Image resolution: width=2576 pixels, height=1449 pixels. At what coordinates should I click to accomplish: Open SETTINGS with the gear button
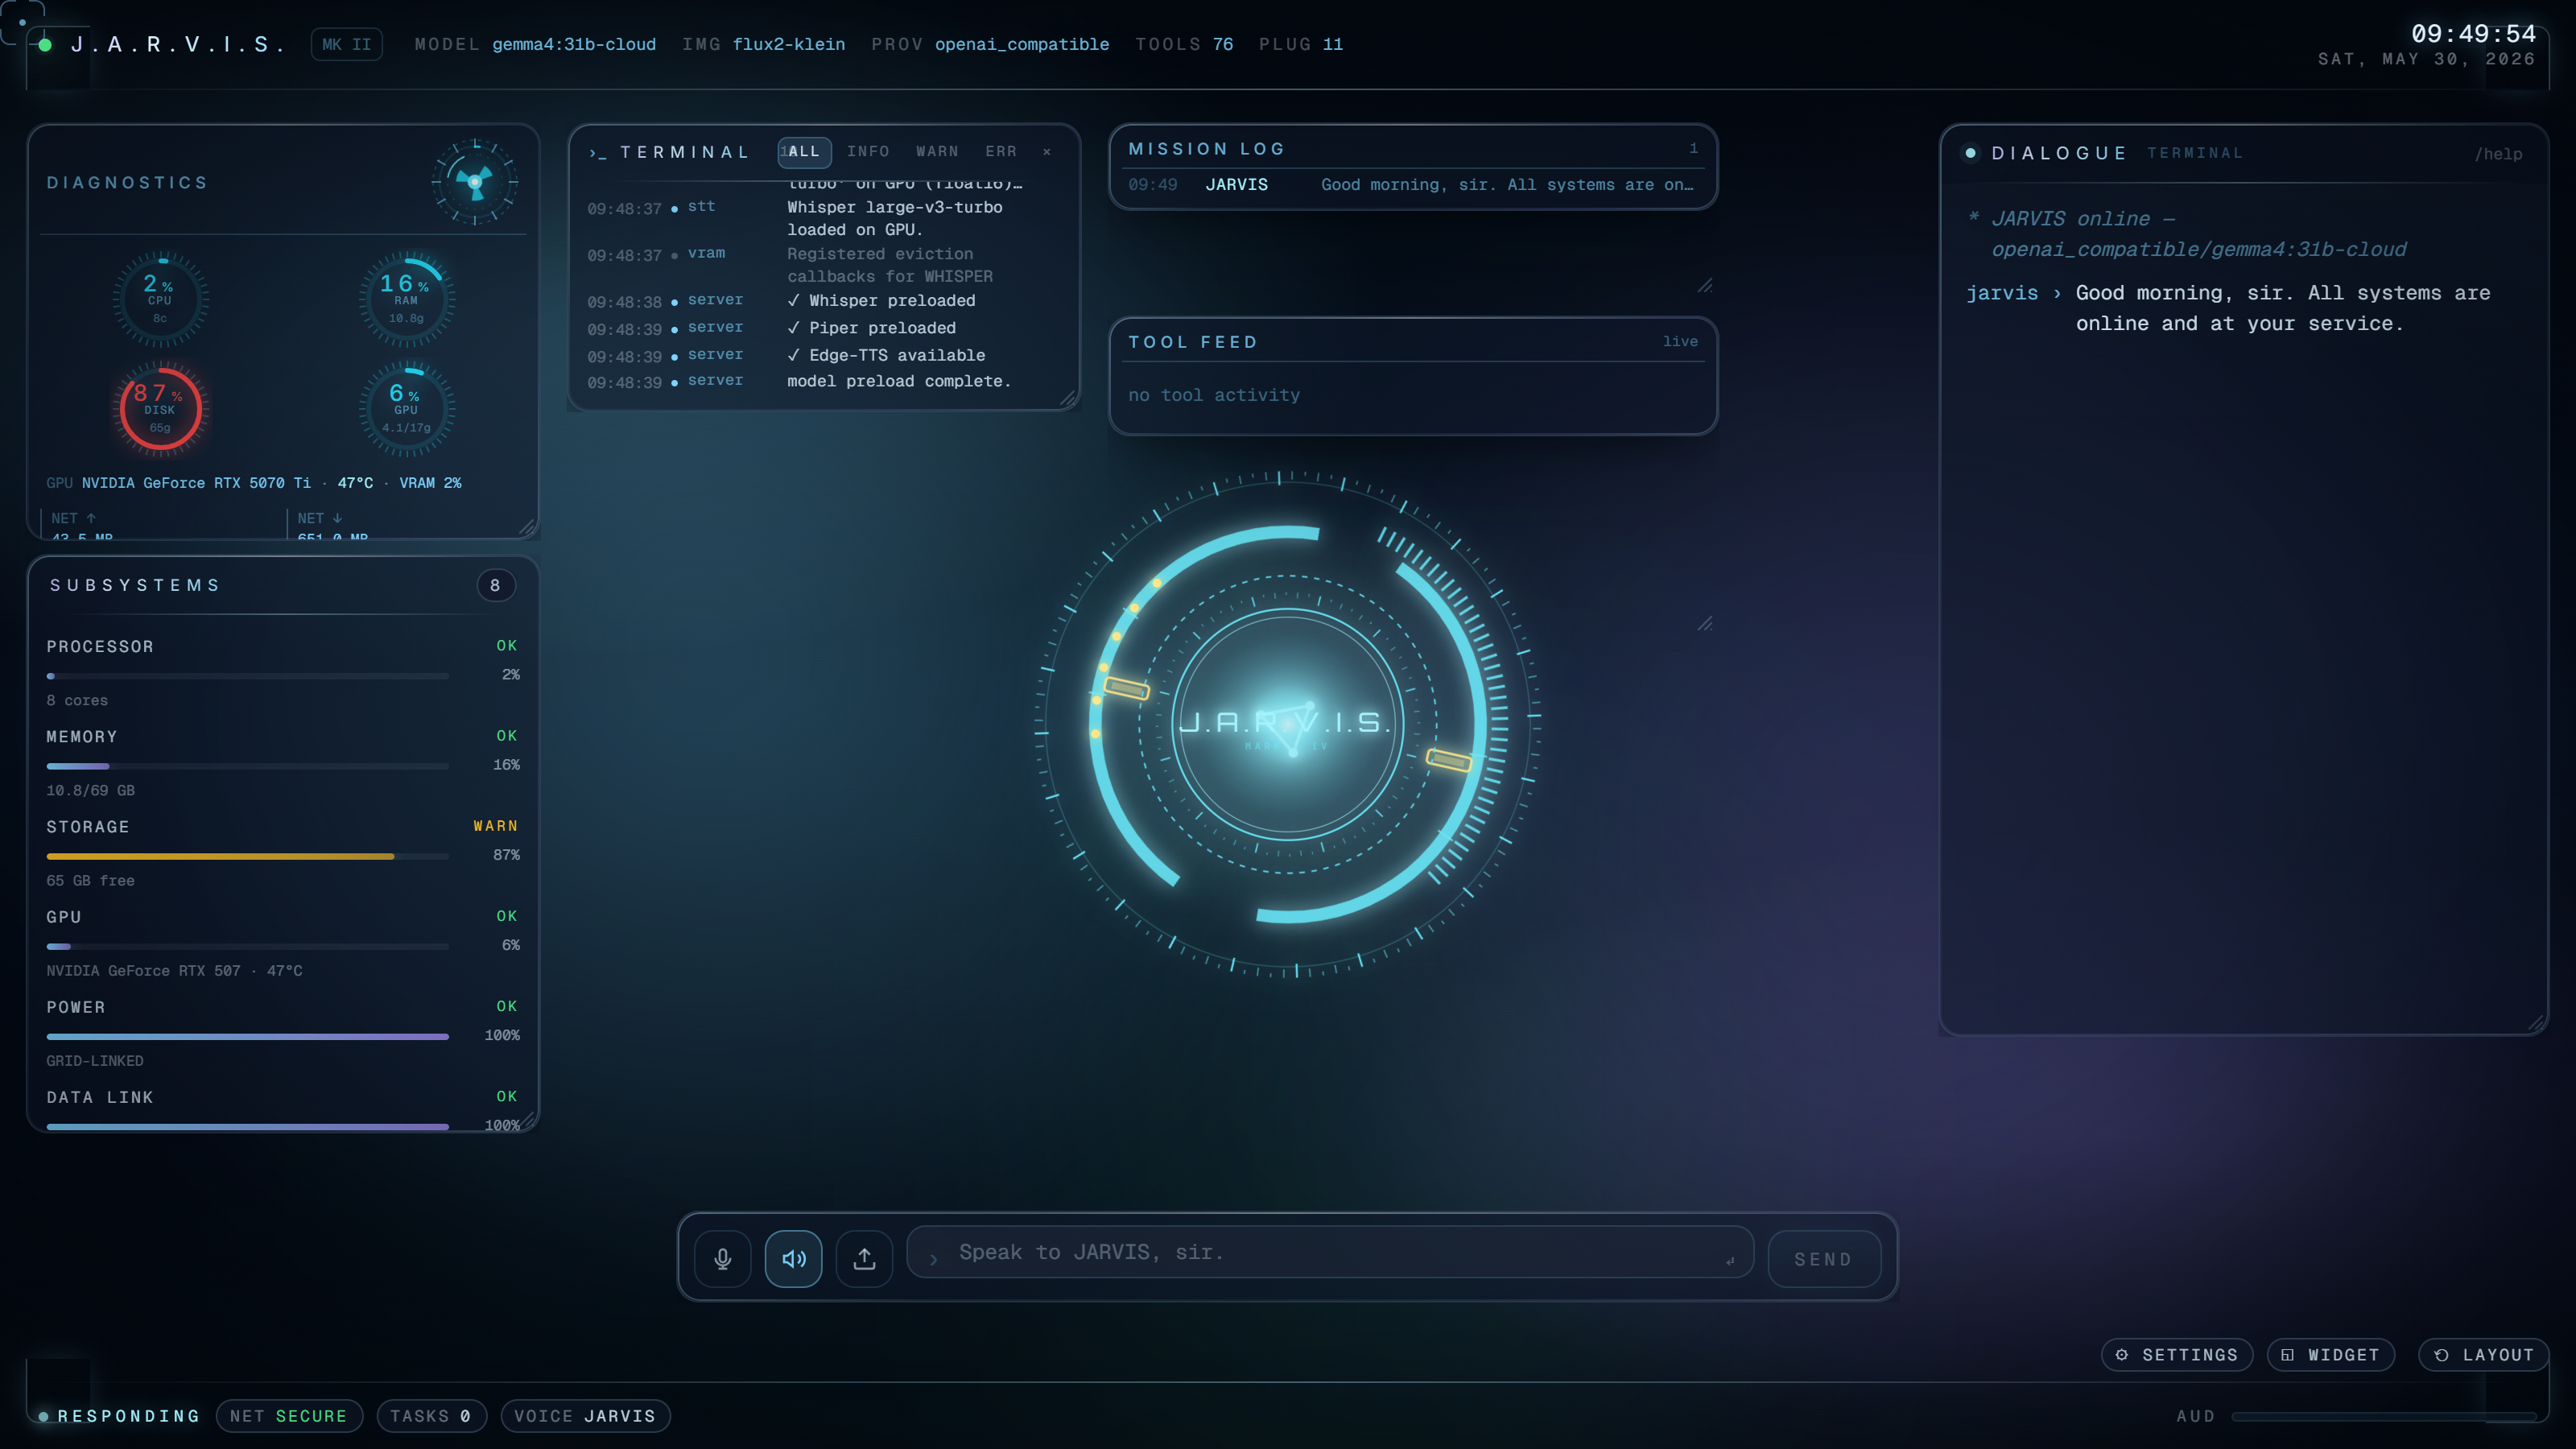click(x=2177, y=1355)
